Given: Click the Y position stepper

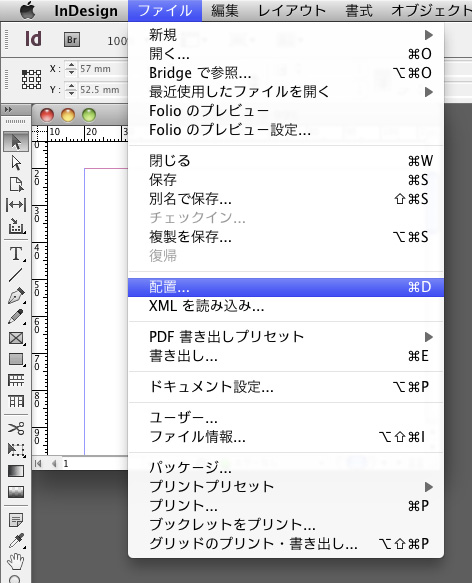Looking at the screenshot, I should [71, 90].
